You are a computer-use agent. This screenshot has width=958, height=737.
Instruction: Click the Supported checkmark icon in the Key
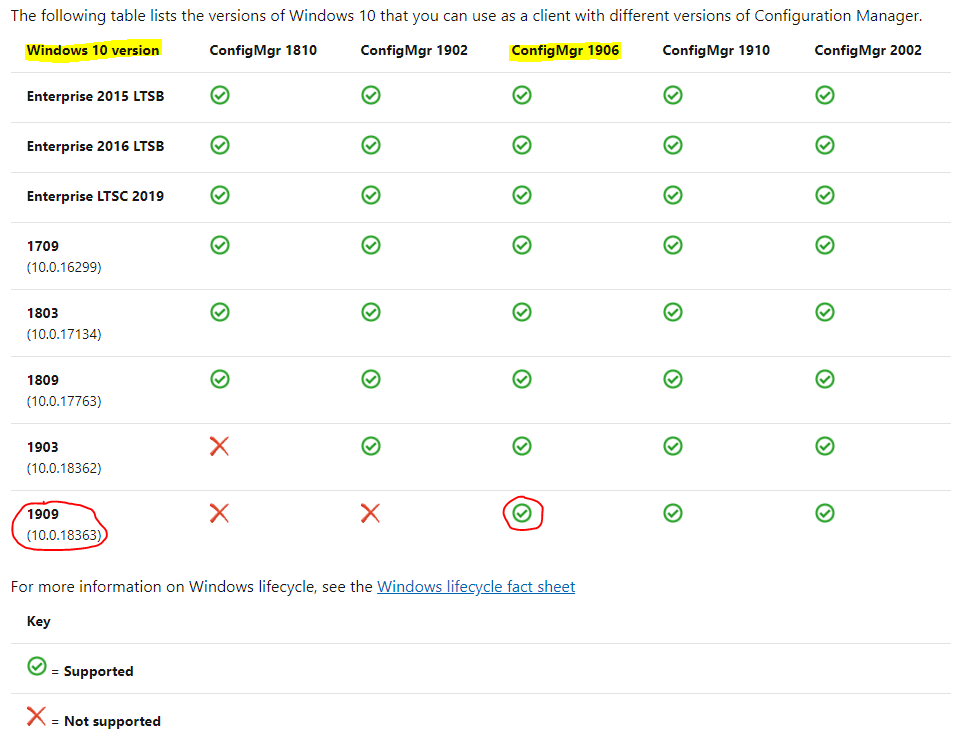click(x=37, y=666)
